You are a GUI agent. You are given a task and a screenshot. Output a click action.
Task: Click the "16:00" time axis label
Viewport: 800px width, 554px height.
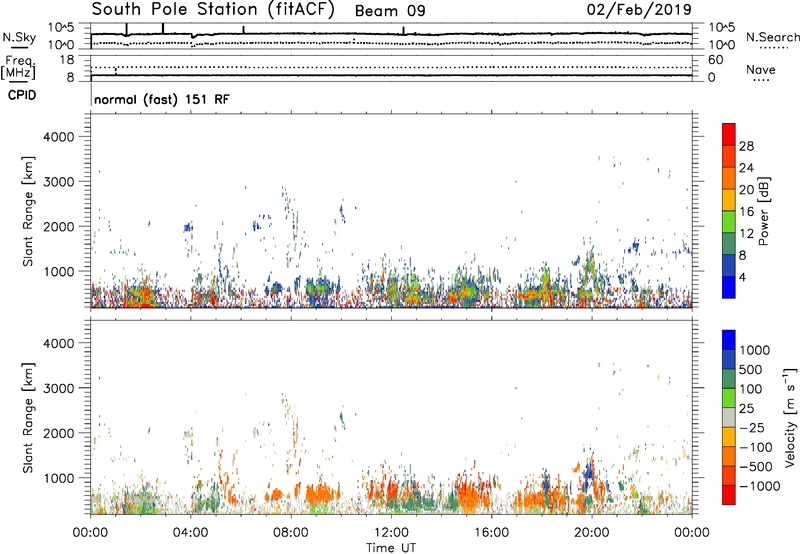point(491,533)
